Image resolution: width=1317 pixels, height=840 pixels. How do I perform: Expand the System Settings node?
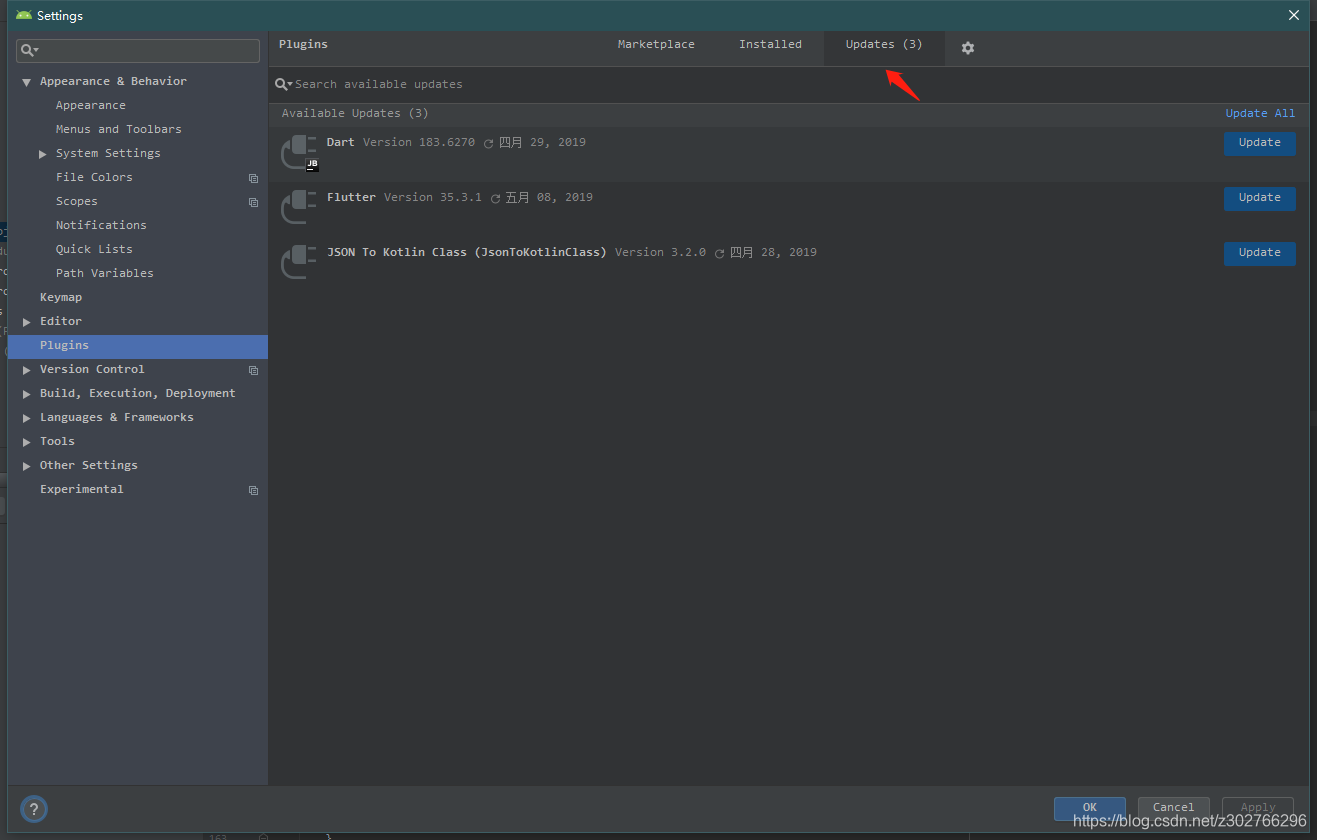tap(43, 154)
